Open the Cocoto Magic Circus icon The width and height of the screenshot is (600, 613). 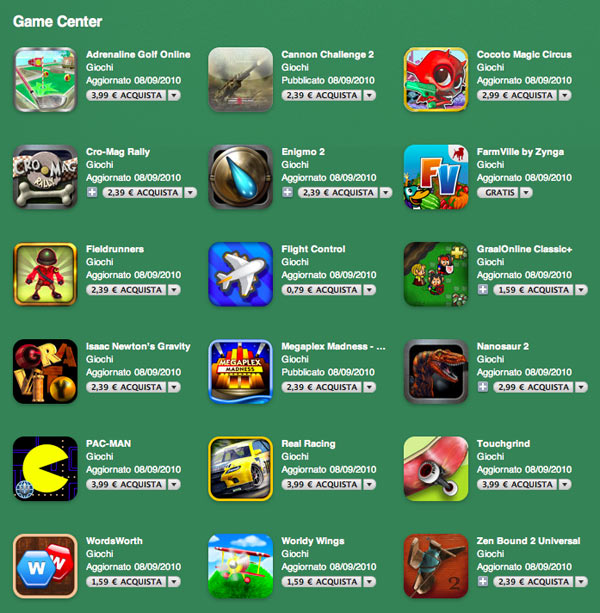pos(436,80)
